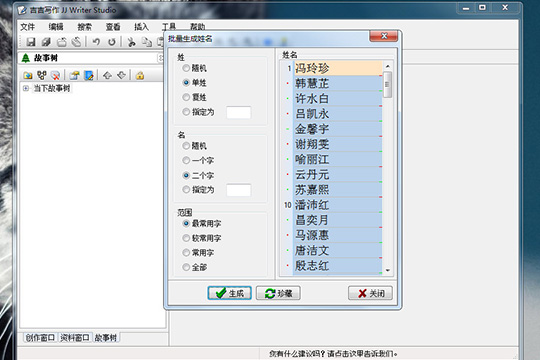
Task: Select the name 唐洁文 in the list
Action: click(338, 250)
